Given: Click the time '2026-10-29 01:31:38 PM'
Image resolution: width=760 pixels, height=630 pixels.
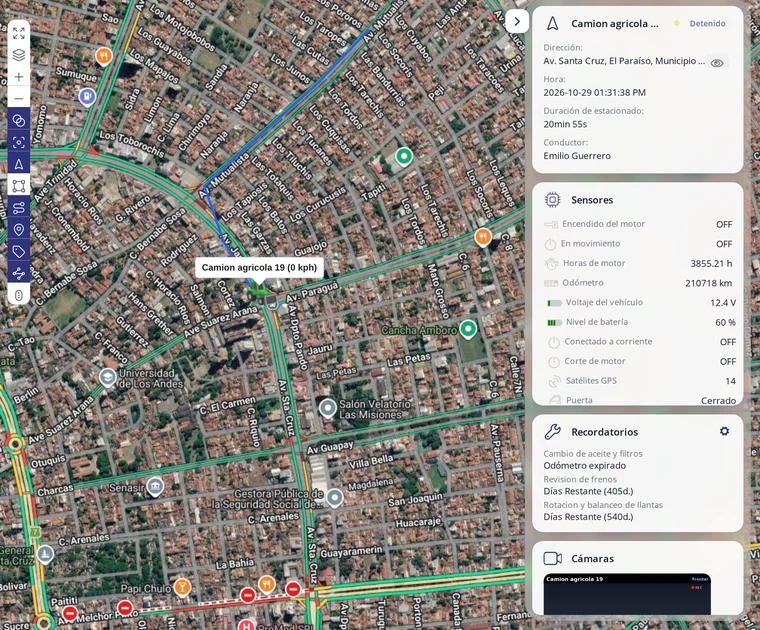Looking at the screenshot, I should (x=594, y=93).
